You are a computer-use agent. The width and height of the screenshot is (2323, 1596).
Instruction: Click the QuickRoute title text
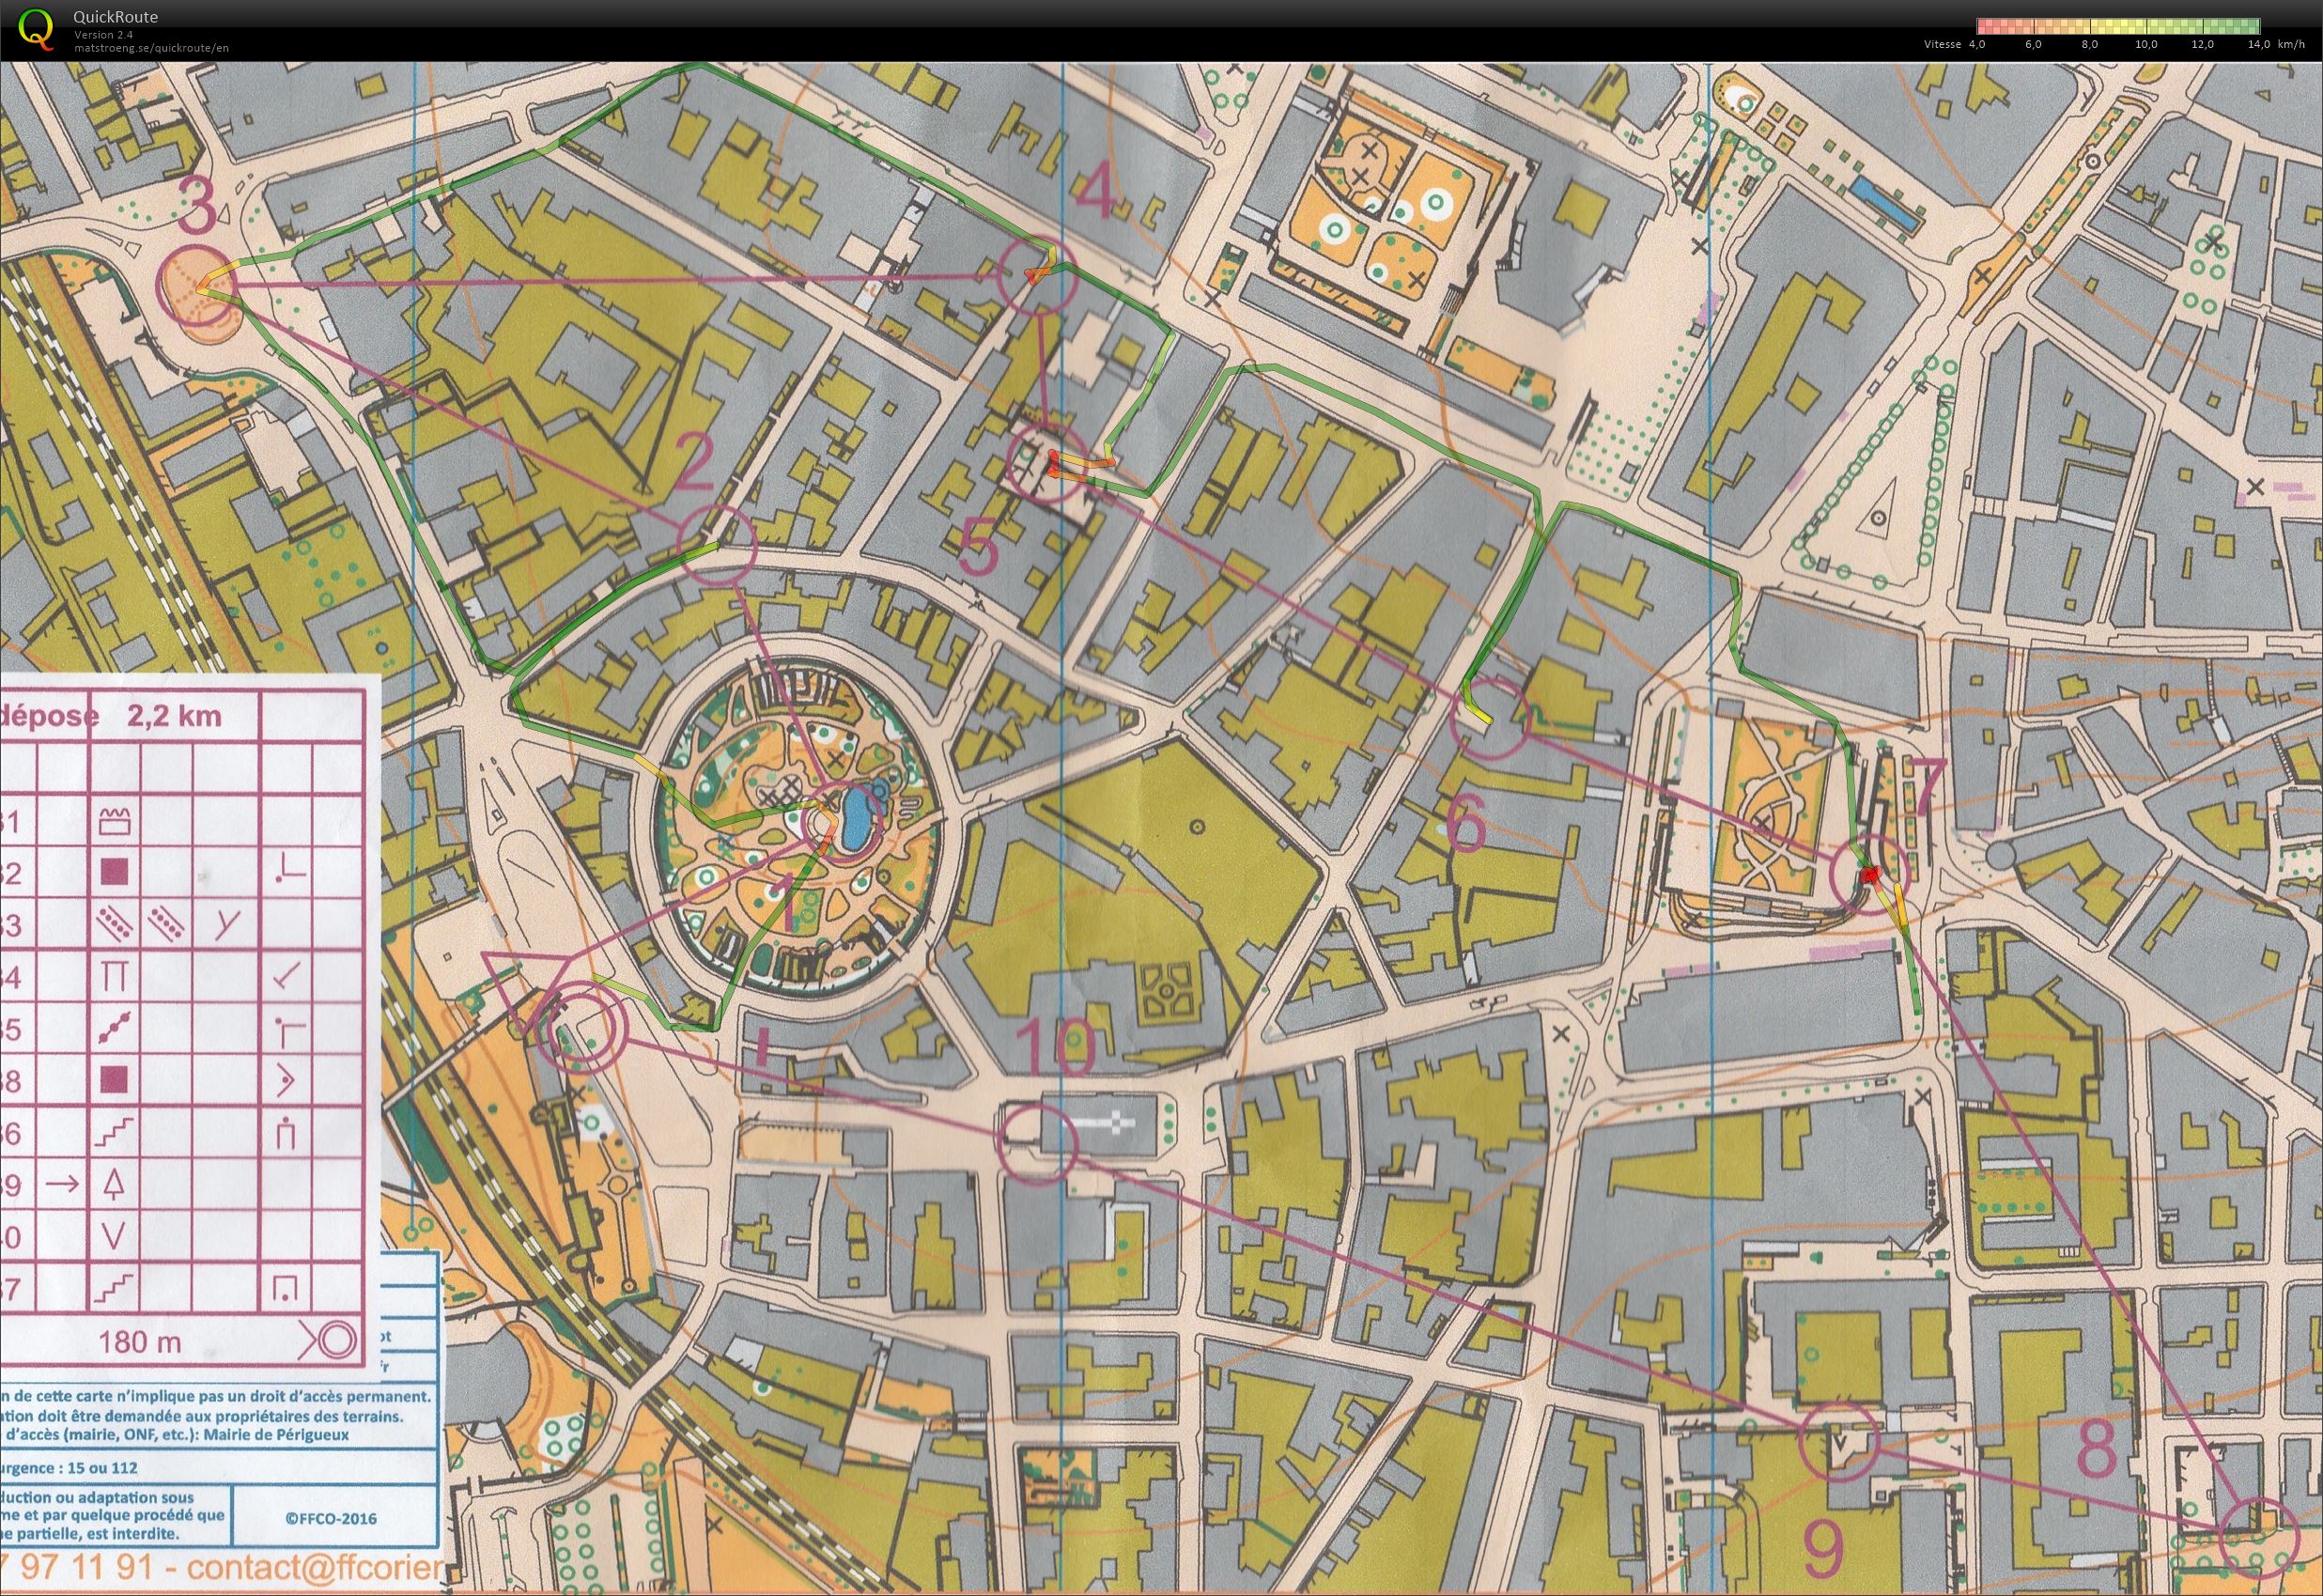[x=115, y=17]
